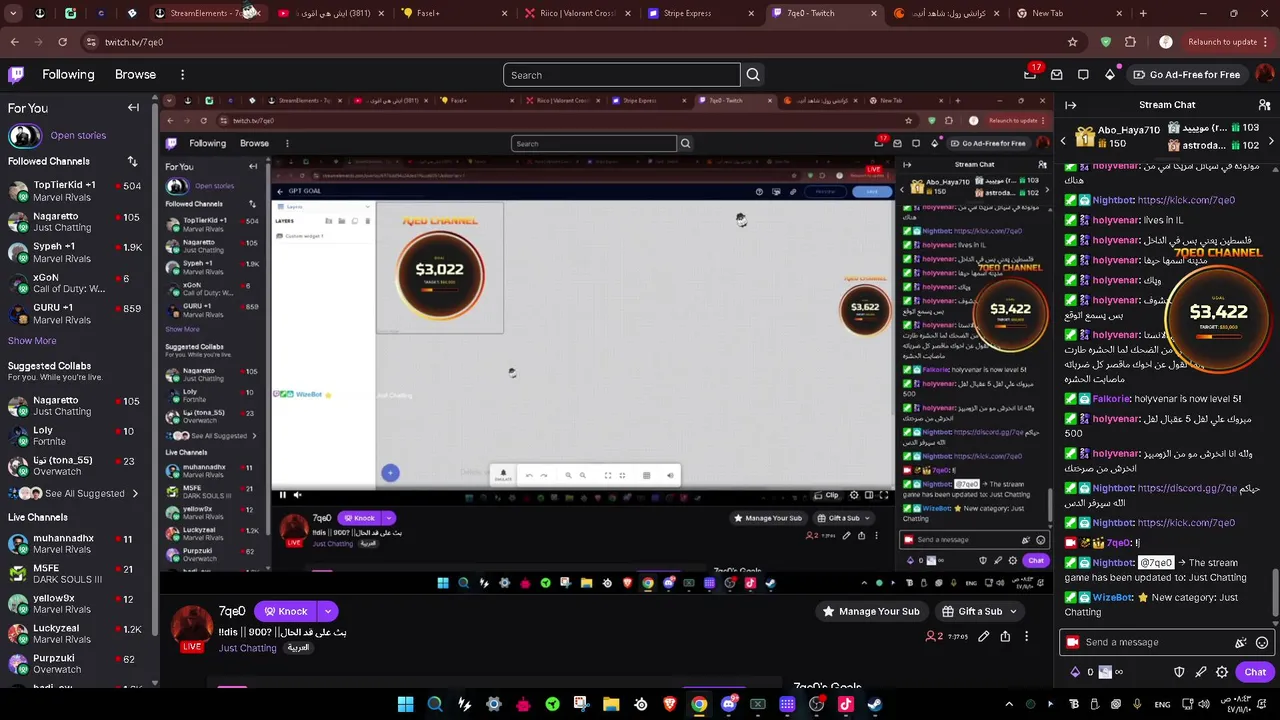Open the Get Bits diamond icon

pos(1110,75)
